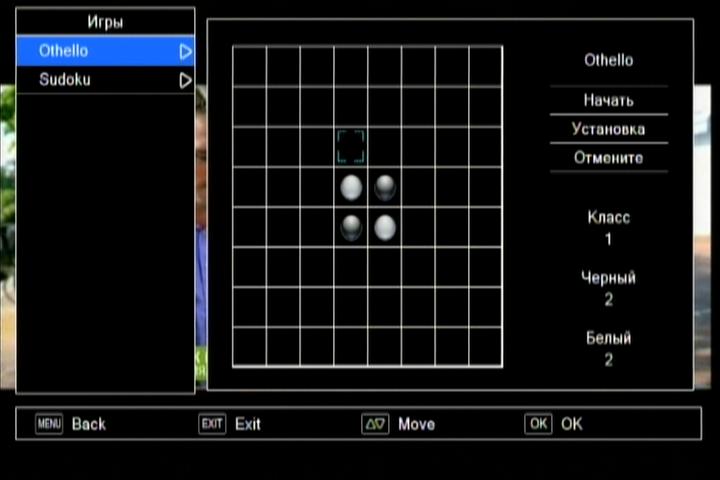The height and width of the screenshot is (480, 720).
Task: Click the Черный score label
Action: pos(608,277)
